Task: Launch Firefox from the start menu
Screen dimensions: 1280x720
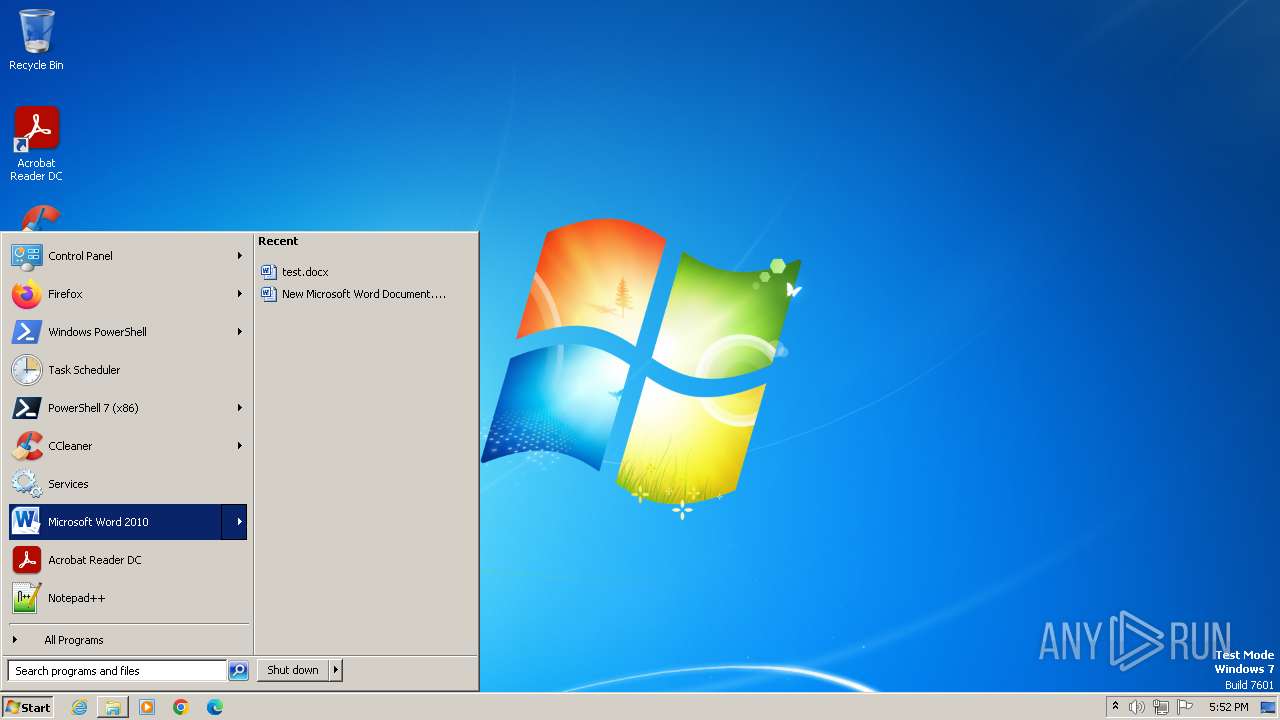Action: coord(128,294)
